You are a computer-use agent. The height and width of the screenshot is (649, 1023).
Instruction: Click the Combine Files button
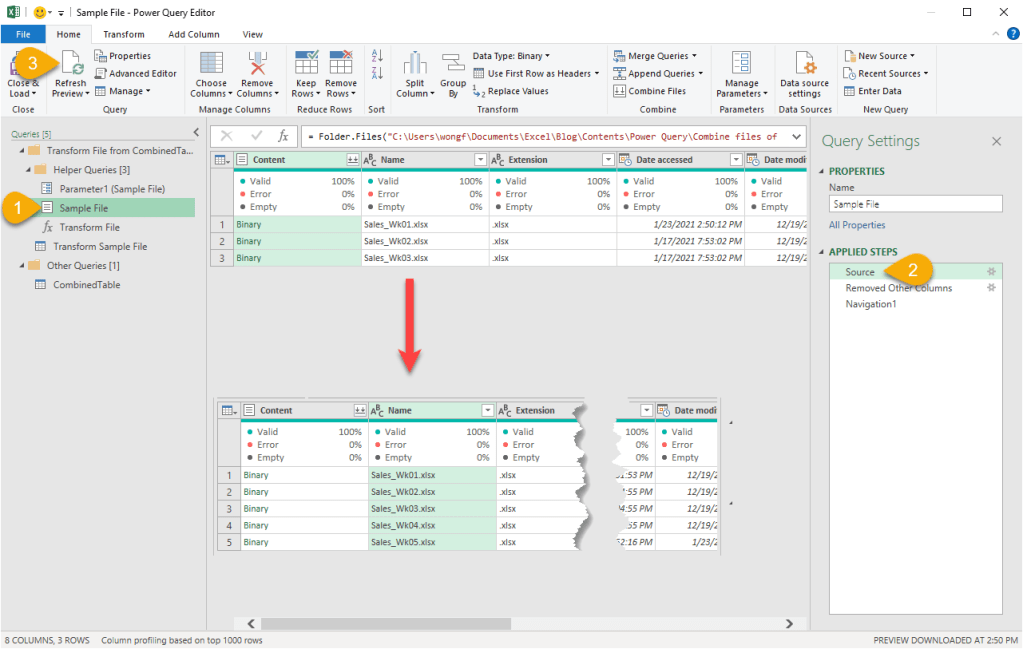(x=649, y=91)
